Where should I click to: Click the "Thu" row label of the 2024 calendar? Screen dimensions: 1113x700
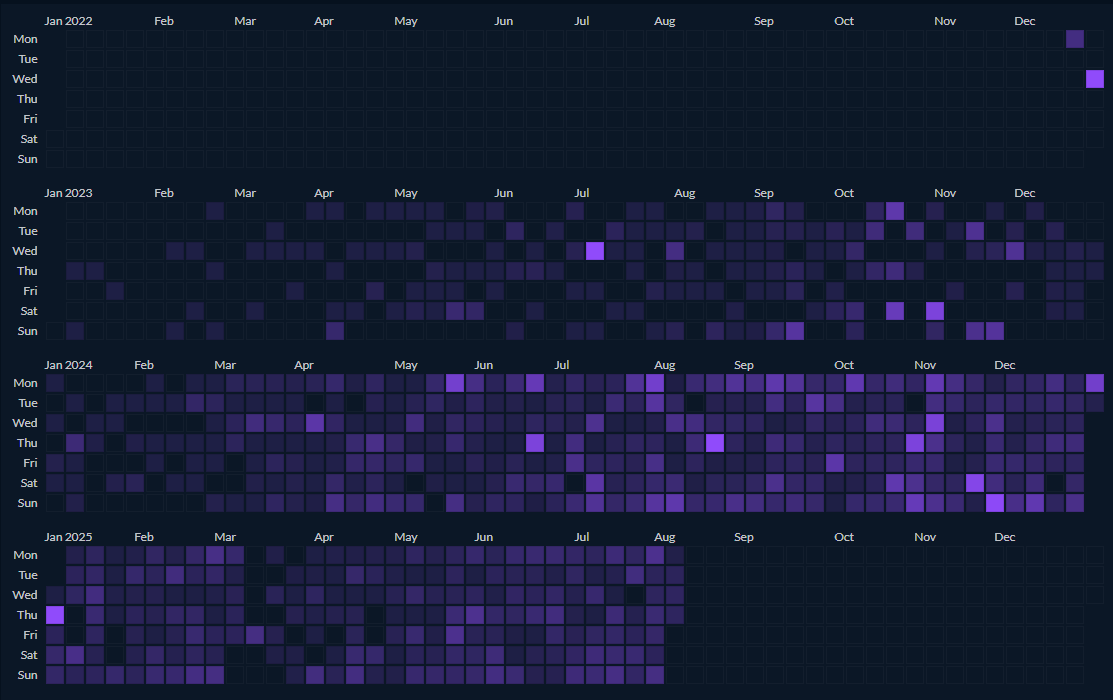(27, 443)
